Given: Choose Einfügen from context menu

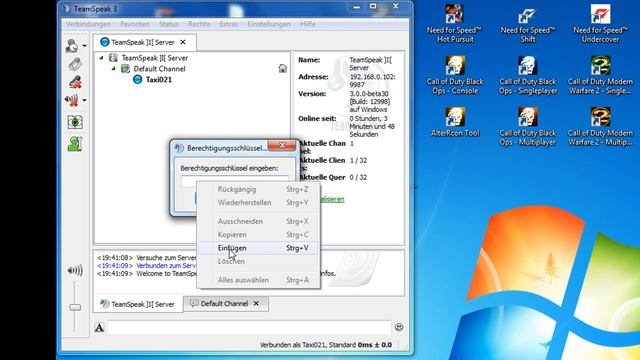Looking at the screenshot, I should click(x=258, y=248).
